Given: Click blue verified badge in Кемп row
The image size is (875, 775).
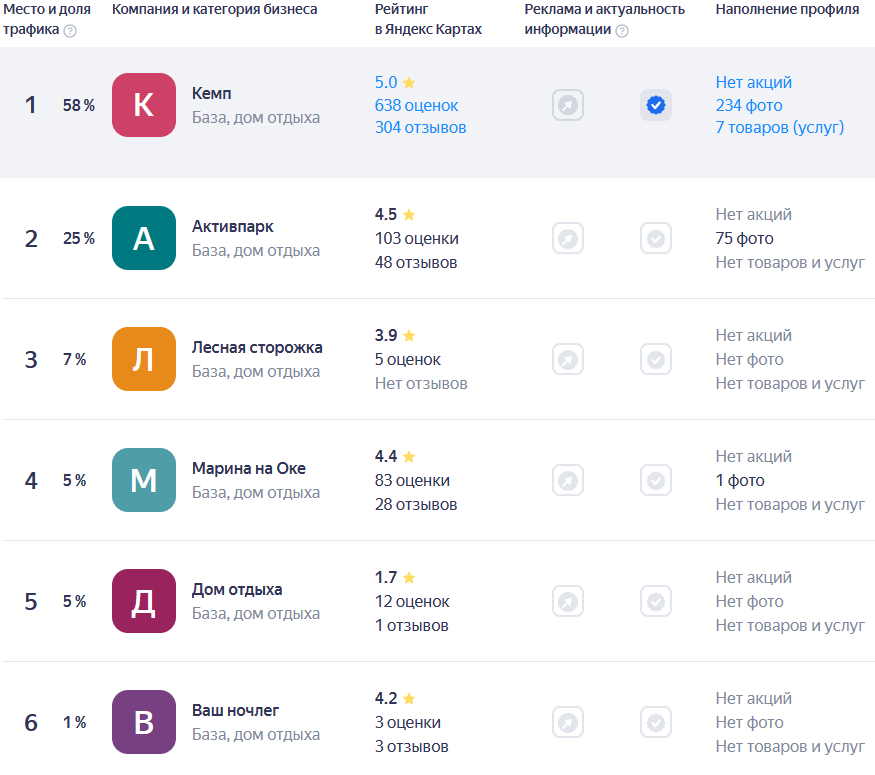Looking at the screenshot, I should (x=656, y=105).
